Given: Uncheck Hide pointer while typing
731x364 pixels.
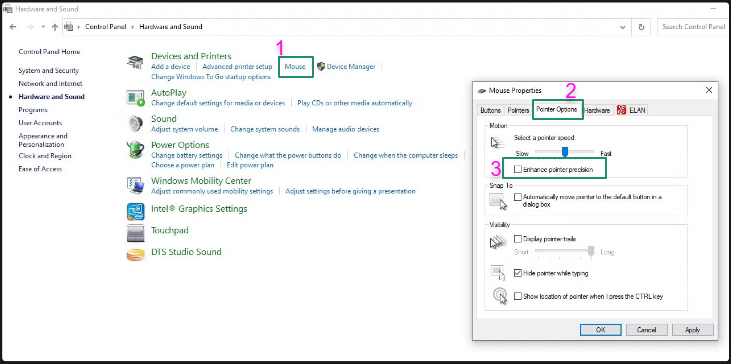Looking at the screenshot, I should click(517, 273).
